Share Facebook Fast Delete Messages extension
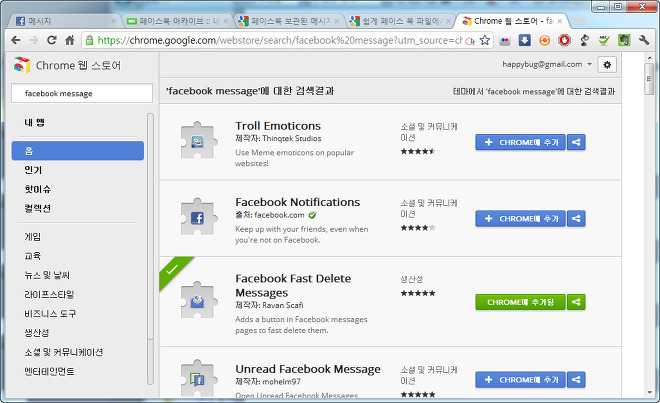Screen dimensions: 660x403 [576, 302]
